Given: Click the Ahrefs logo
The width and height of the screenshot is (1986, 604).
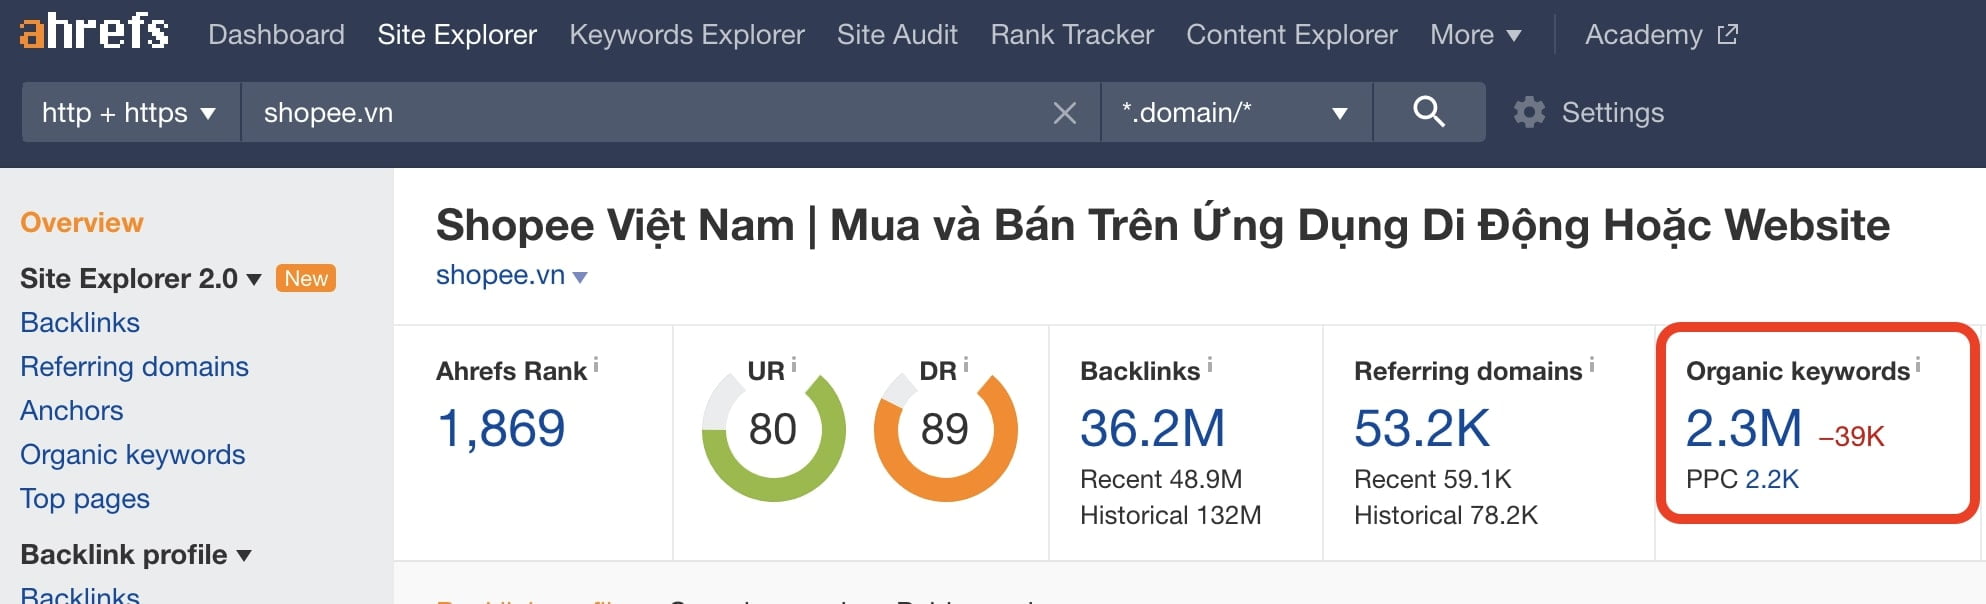Looking at the screenshot, I should coord(94,31).
